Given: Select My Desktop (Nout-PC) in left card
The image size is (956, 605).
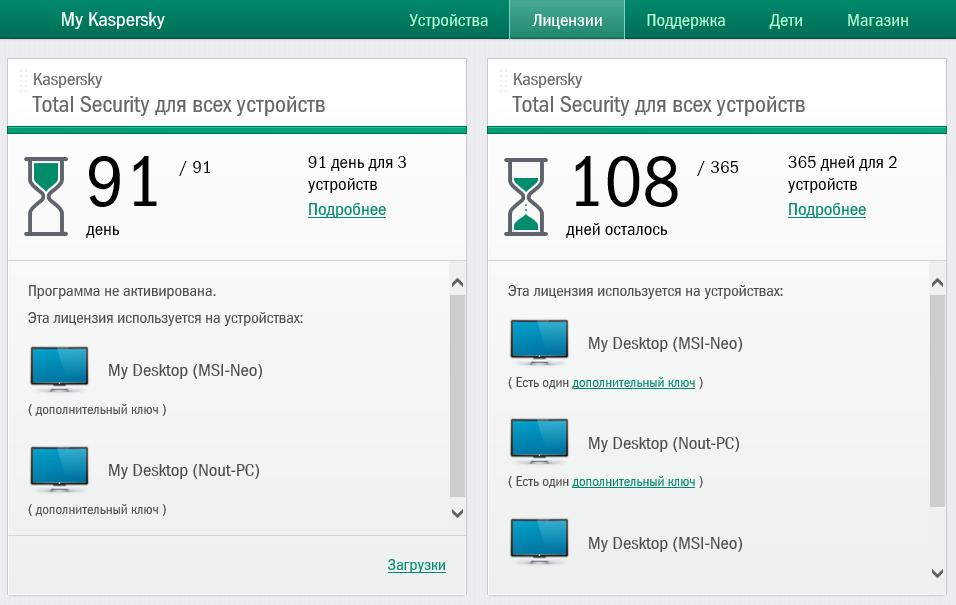Looking at the screenshot, I should click(184, 470).
